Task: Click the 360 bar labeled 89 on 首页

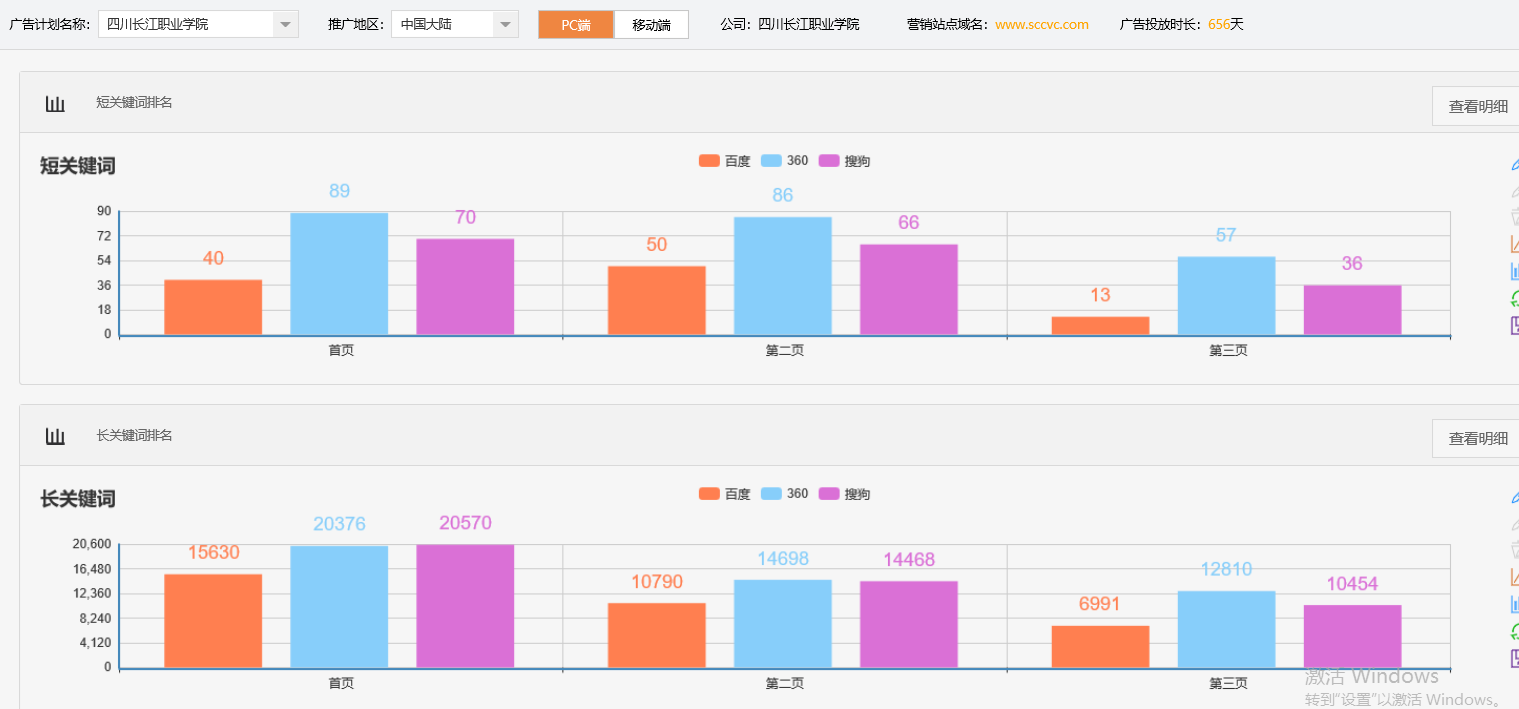Action: 339,273
